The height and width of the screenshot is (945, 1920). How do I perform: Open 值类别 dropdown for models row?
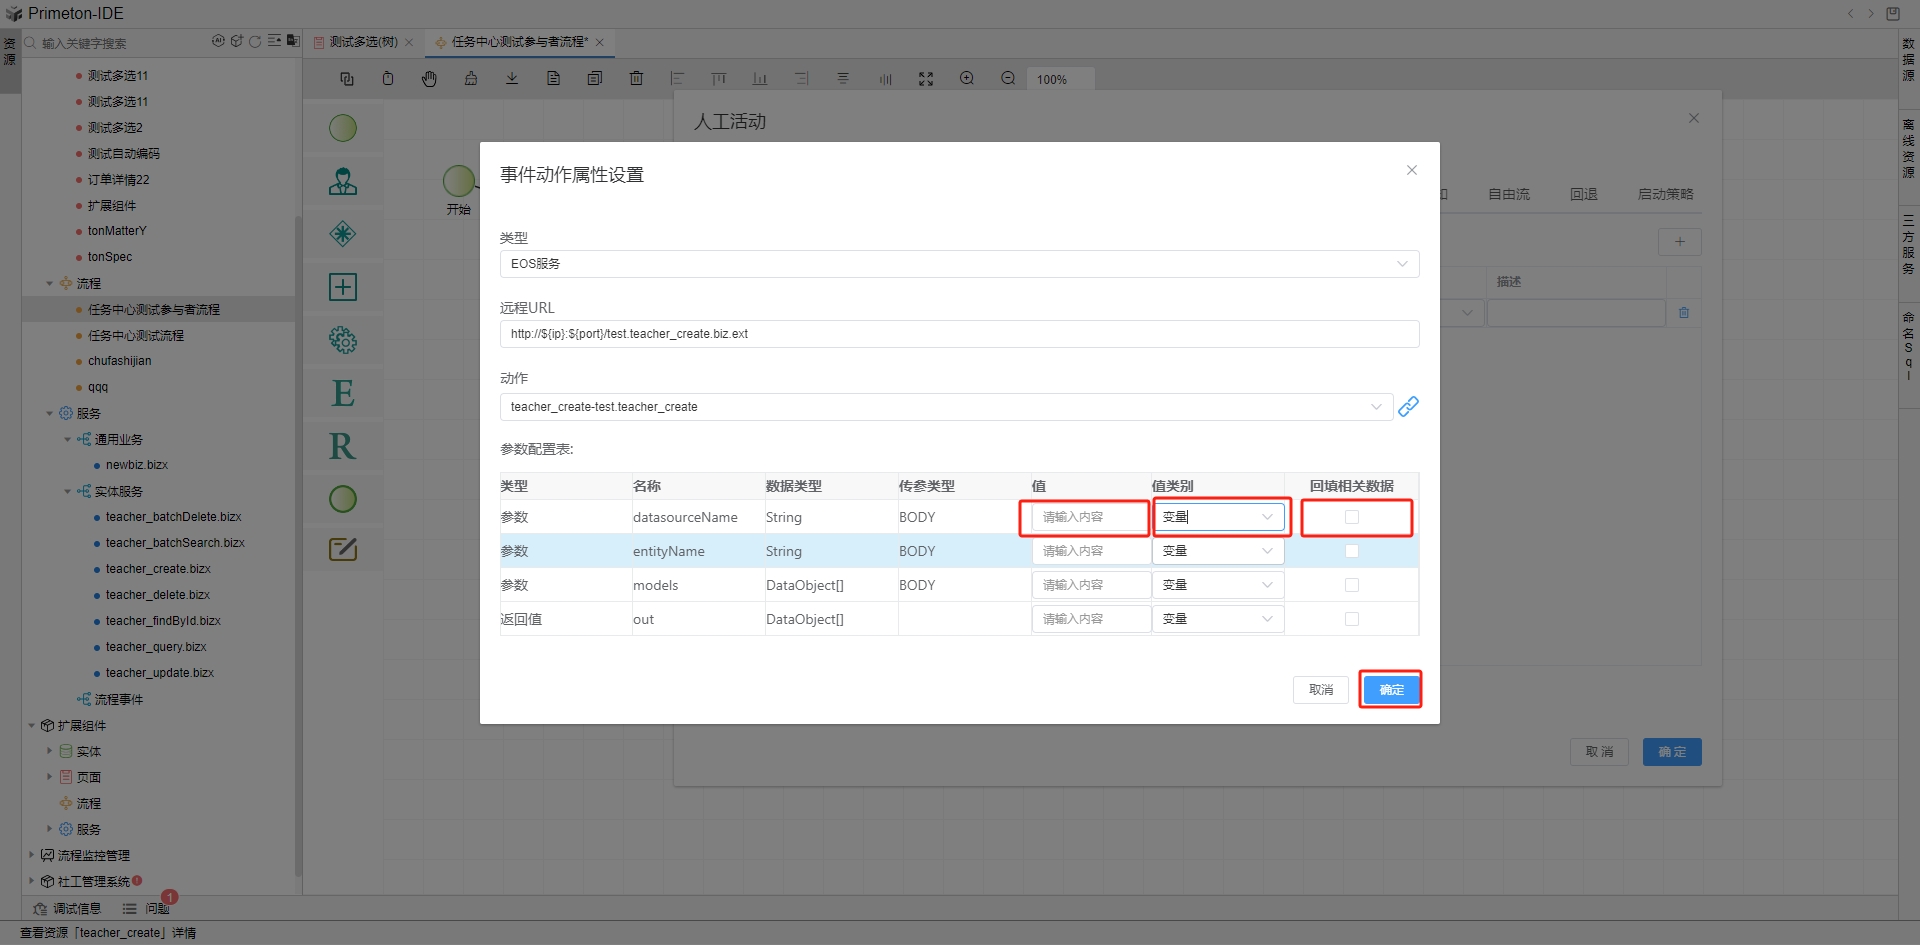click(x=1217, y=585)
